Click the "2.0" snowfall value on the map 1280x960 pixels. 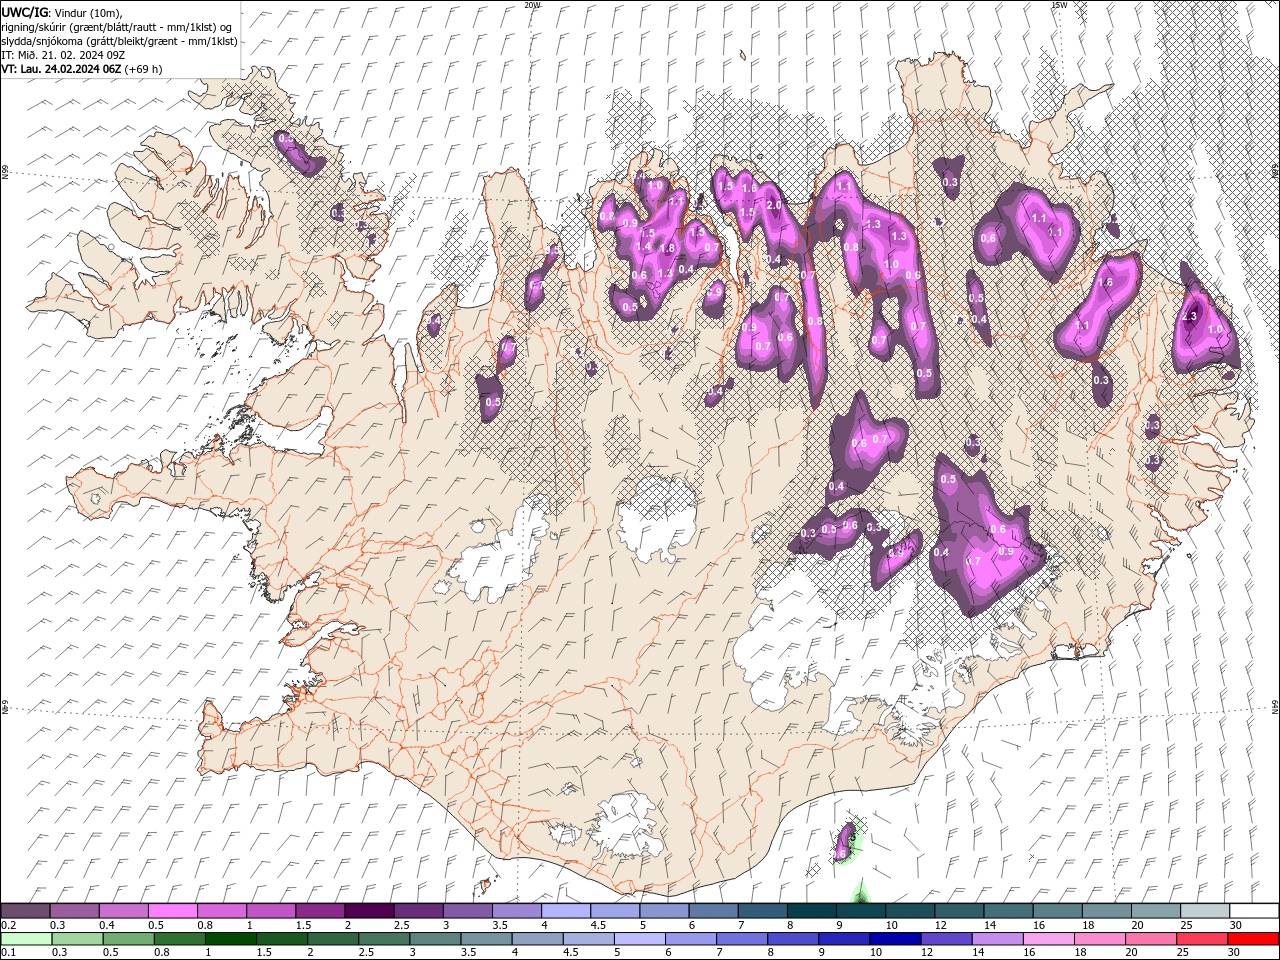click(x=773, y=205)
